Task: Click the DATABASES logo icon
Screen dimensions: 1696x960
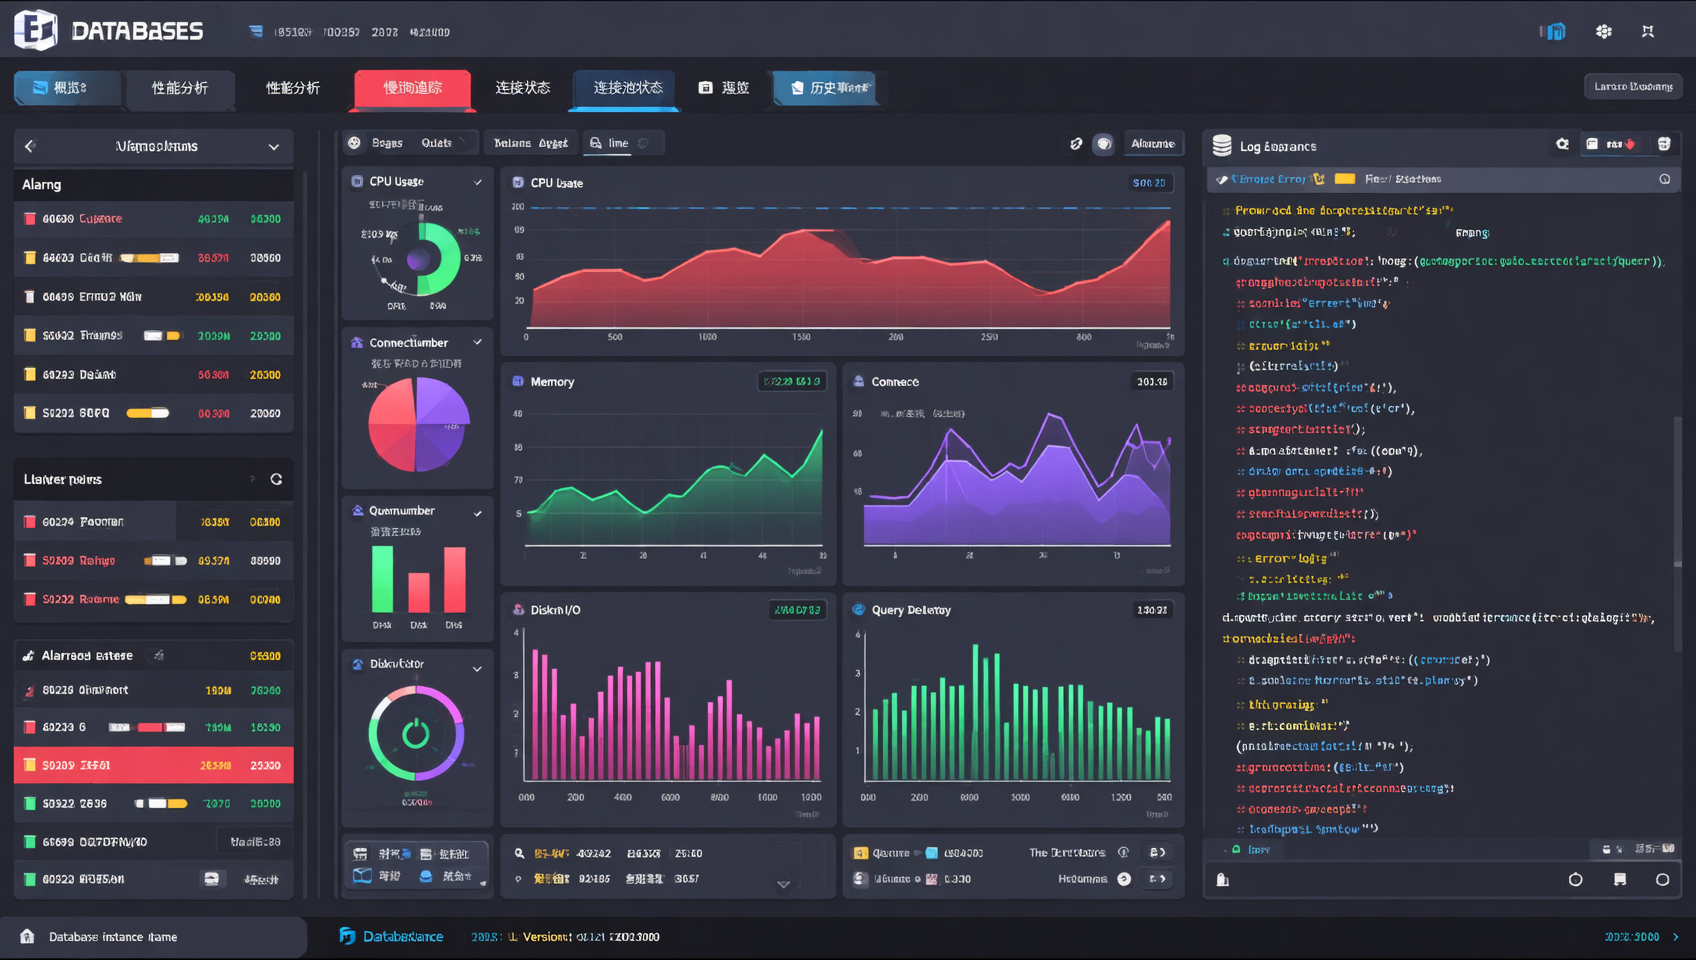Action: click(35, 30)
